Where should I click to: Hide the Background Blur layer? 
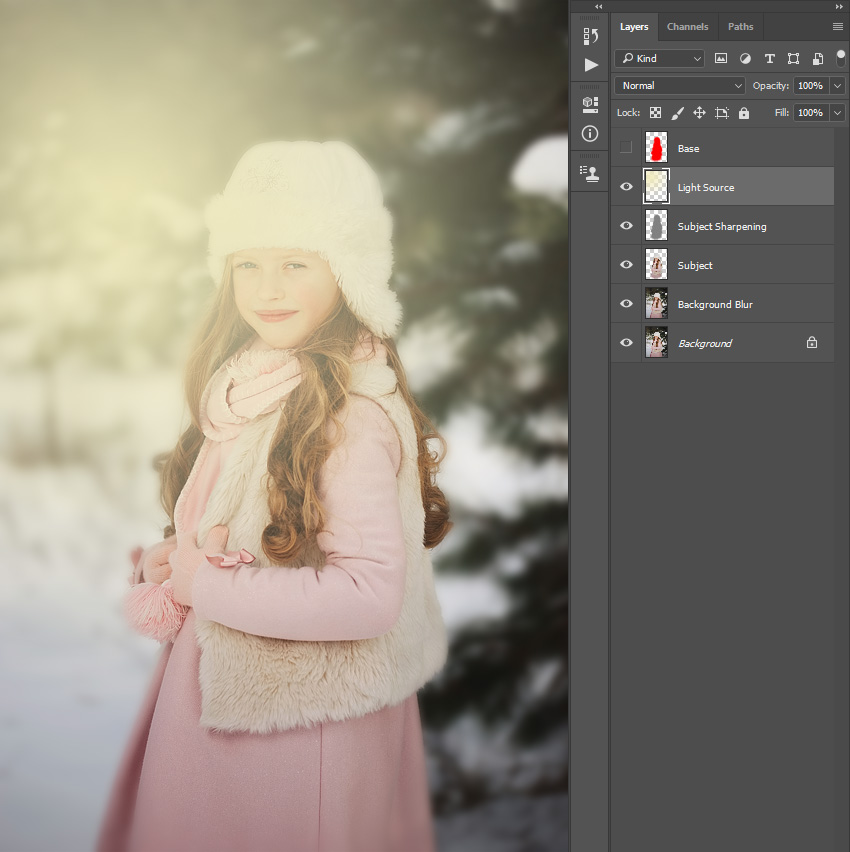click(626, 304)
